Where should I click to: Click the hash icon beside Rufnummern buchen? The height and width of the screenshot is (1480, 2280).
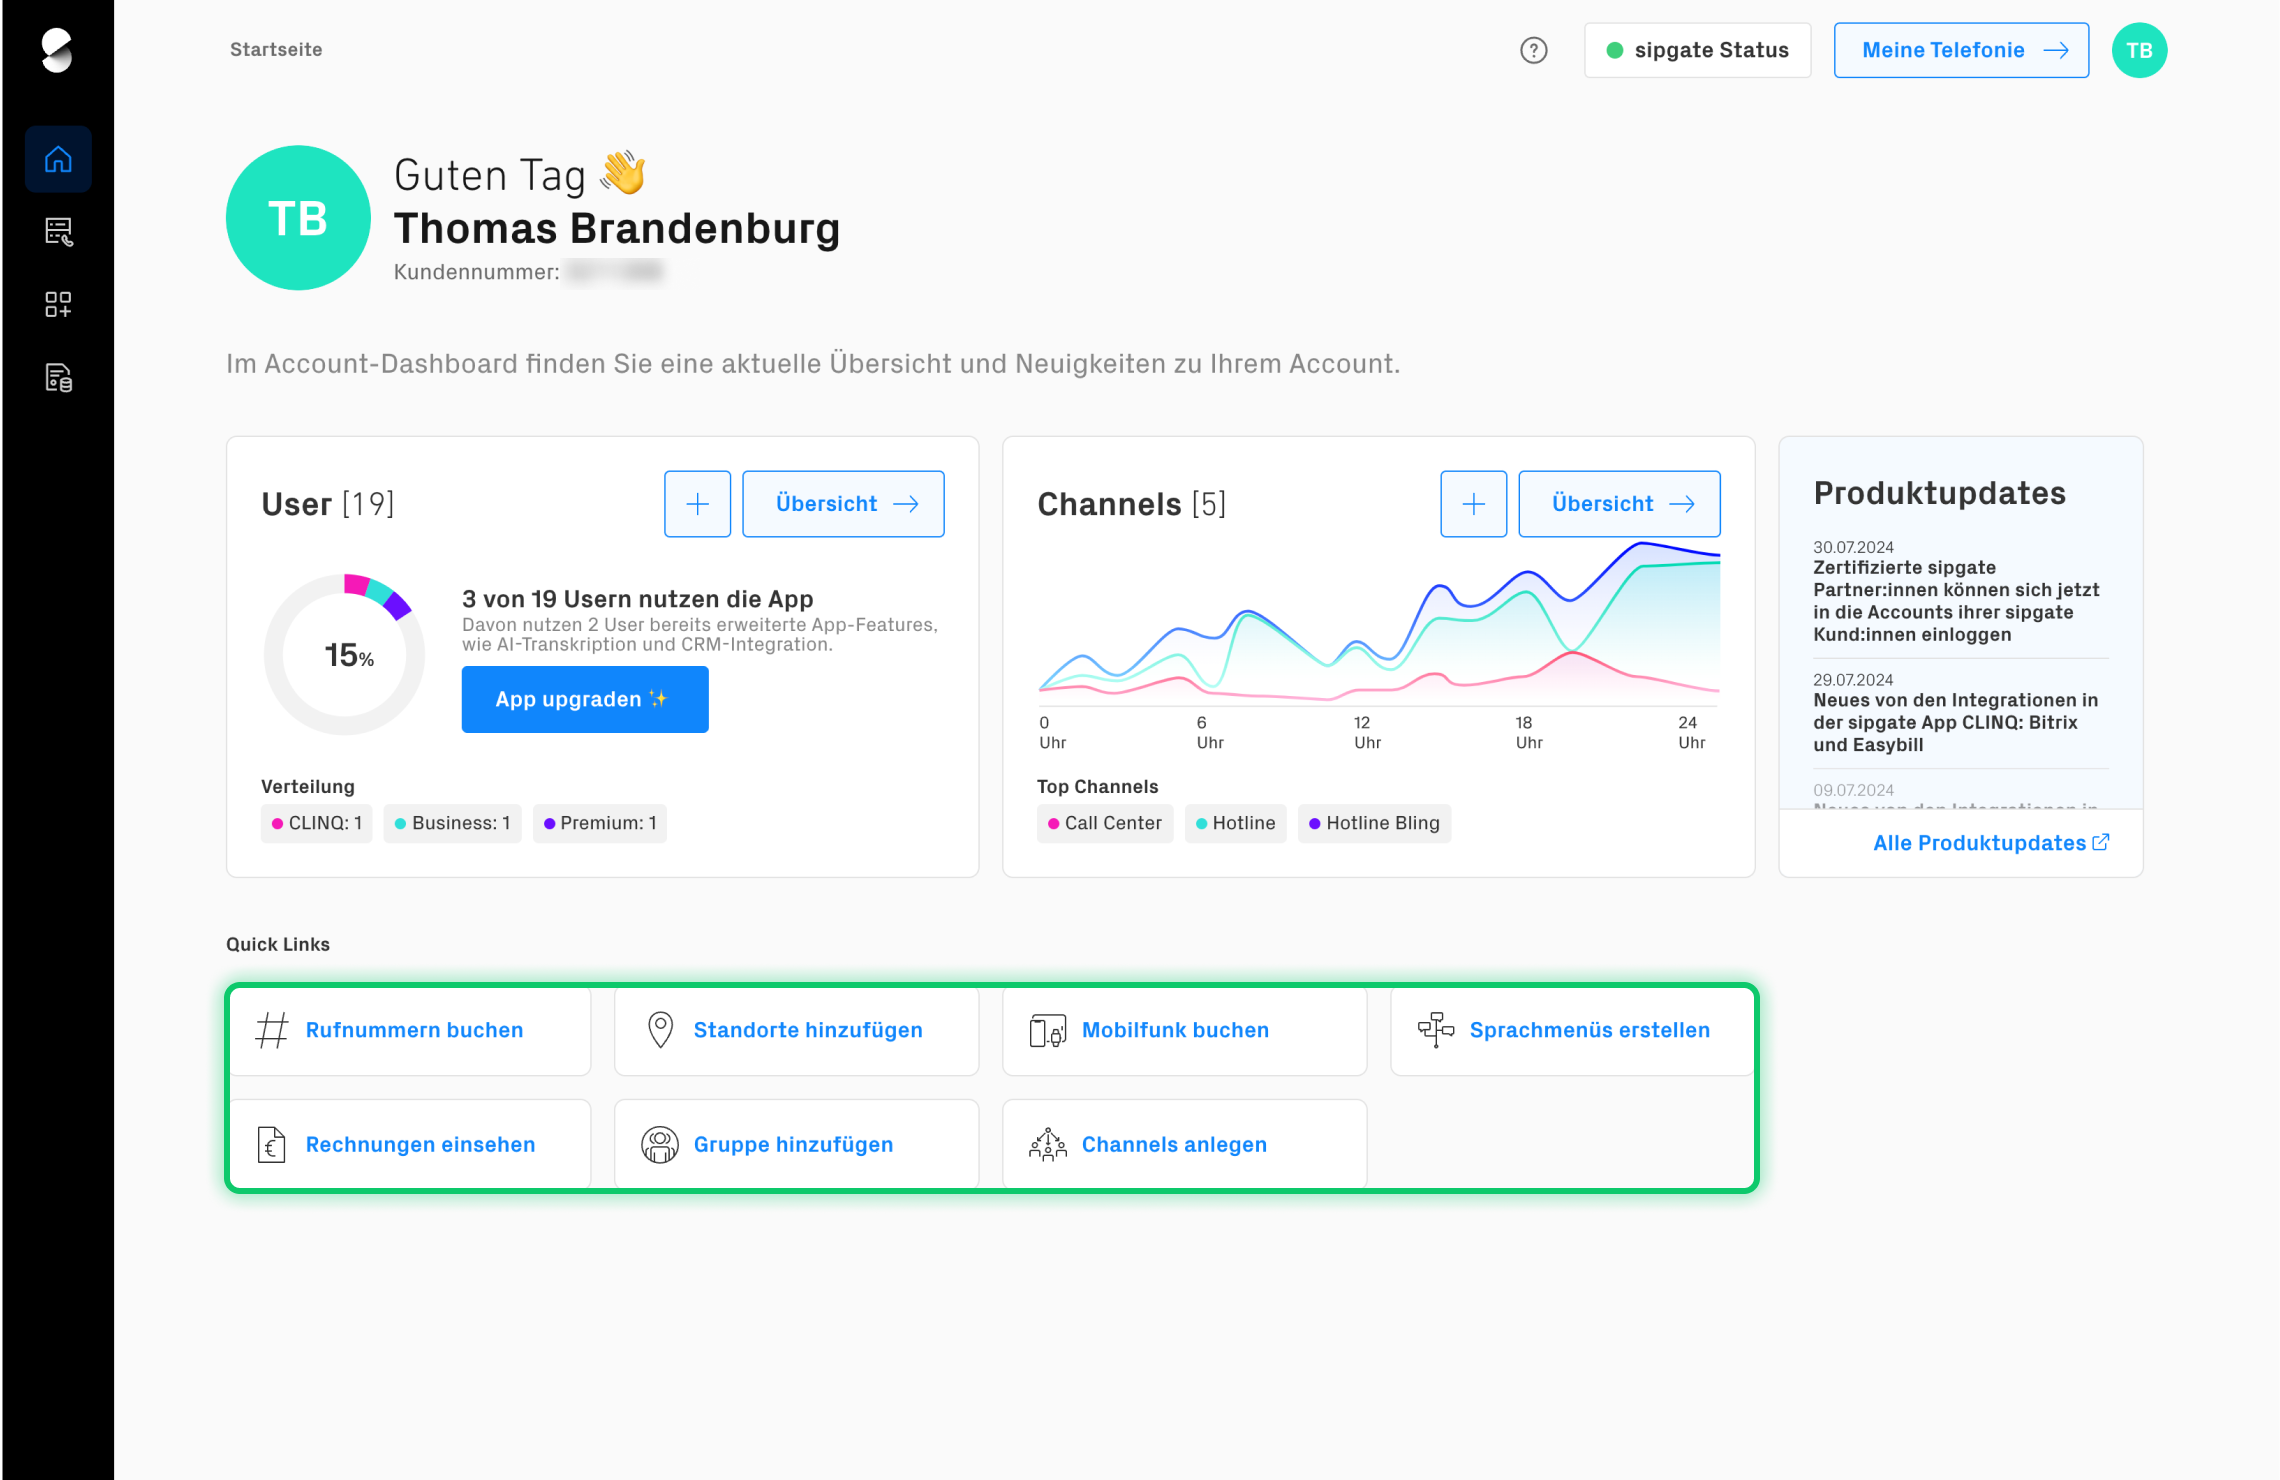pyautogui.click(x=271, y=1030)
